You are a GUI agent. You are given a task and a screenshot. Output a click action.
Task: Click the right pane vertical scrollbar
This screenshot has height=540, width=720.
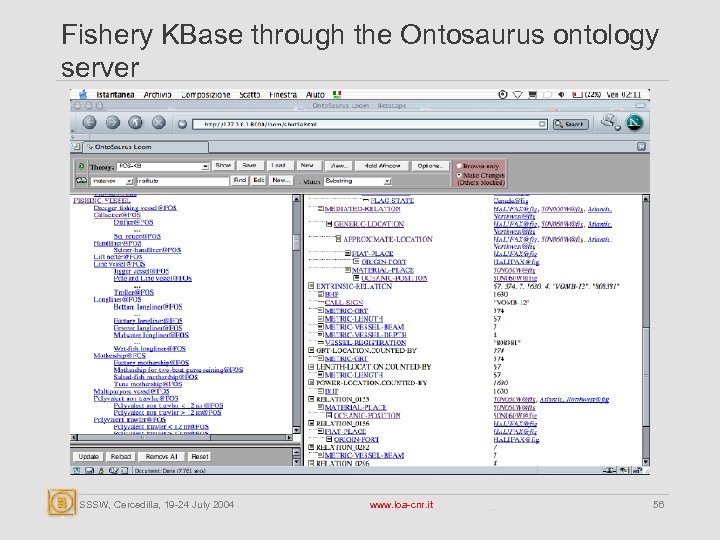646,331
